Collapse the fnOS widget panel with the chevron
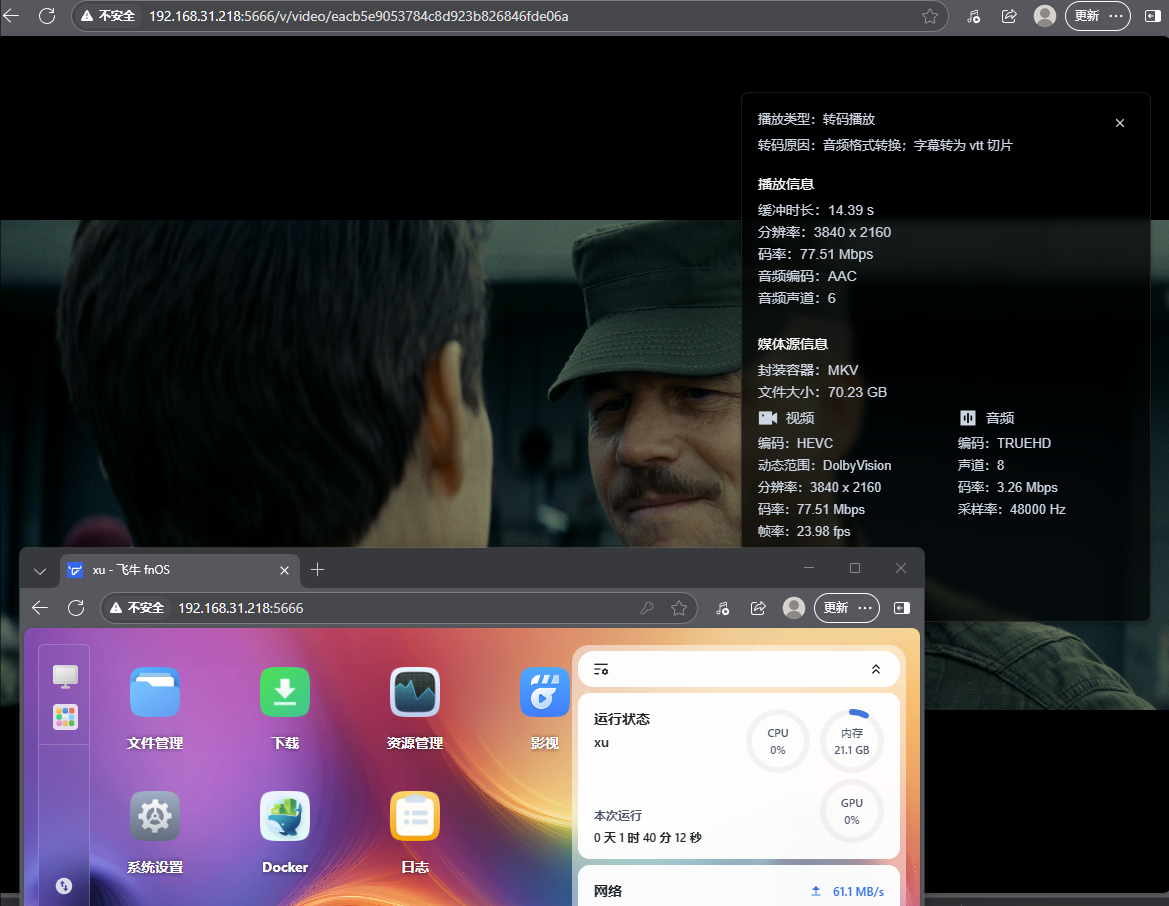This screenshot has width=1169, height=906. click(x=876, y=670)
